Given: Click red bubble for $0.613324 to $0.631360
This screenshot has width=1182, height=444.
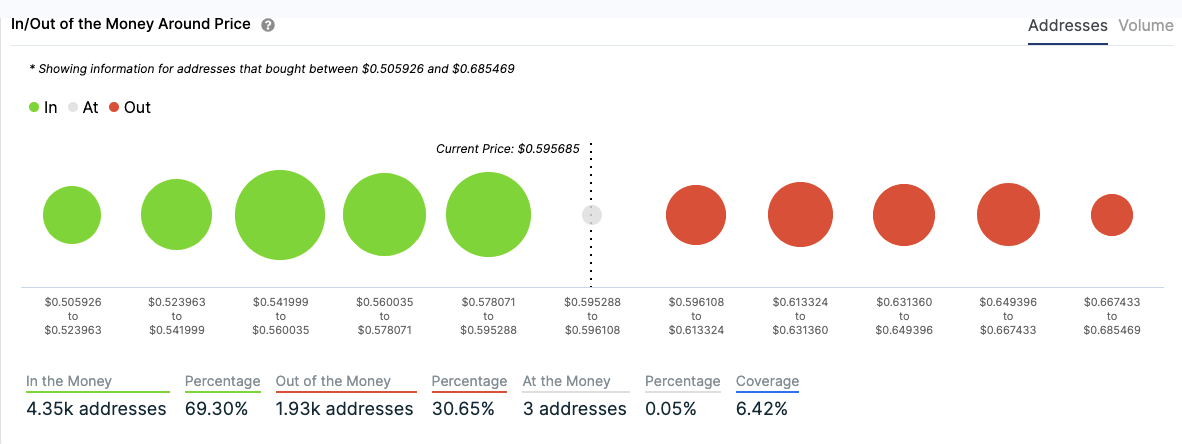Looking at the screenshot, I should 801,215.
